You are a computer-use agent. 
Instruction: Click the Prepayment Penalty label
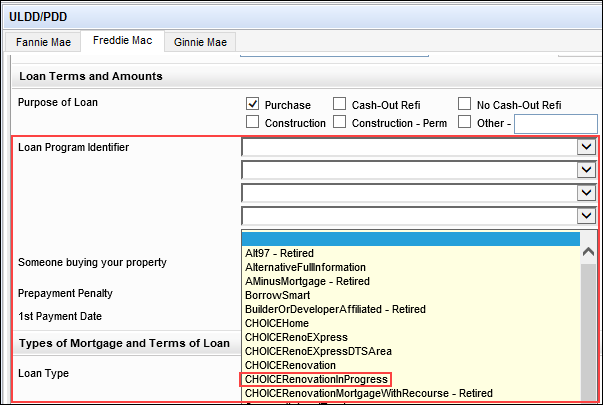(65, 293)
